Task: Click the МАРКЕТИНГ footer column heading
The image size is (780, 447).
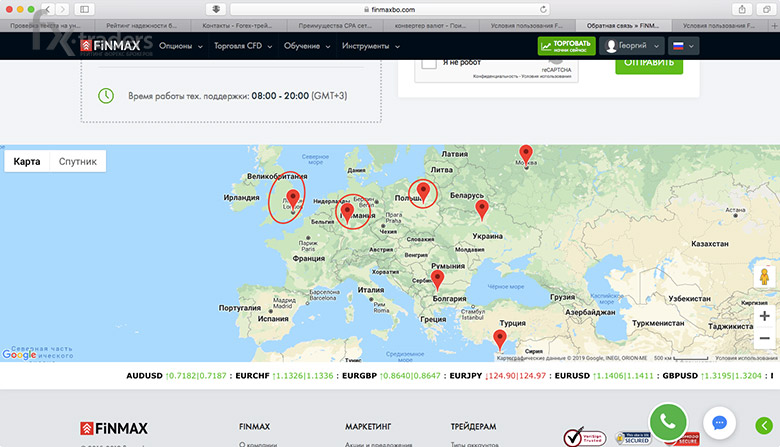Action: pos(368,427)
